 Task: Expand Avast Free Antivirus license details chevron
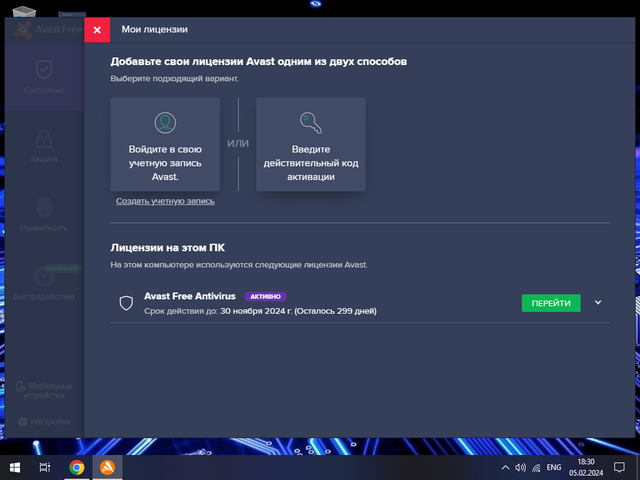point(598,302)
